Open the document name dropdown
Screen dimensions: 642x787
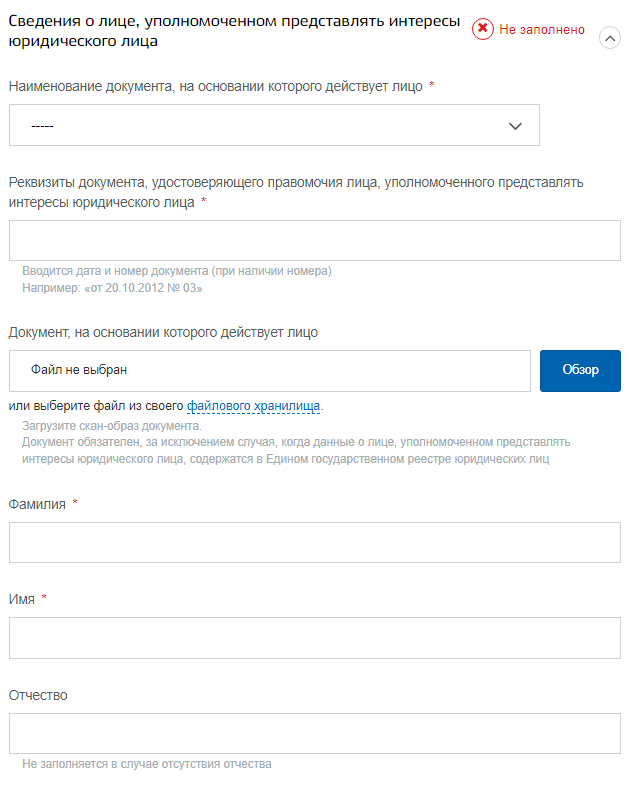(274, 125)
